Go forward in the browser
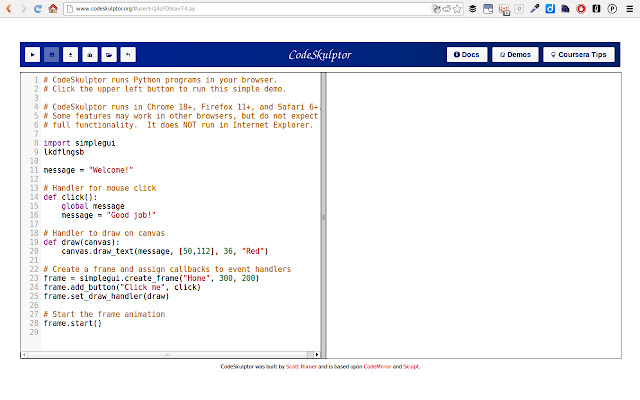 [23, 9]
